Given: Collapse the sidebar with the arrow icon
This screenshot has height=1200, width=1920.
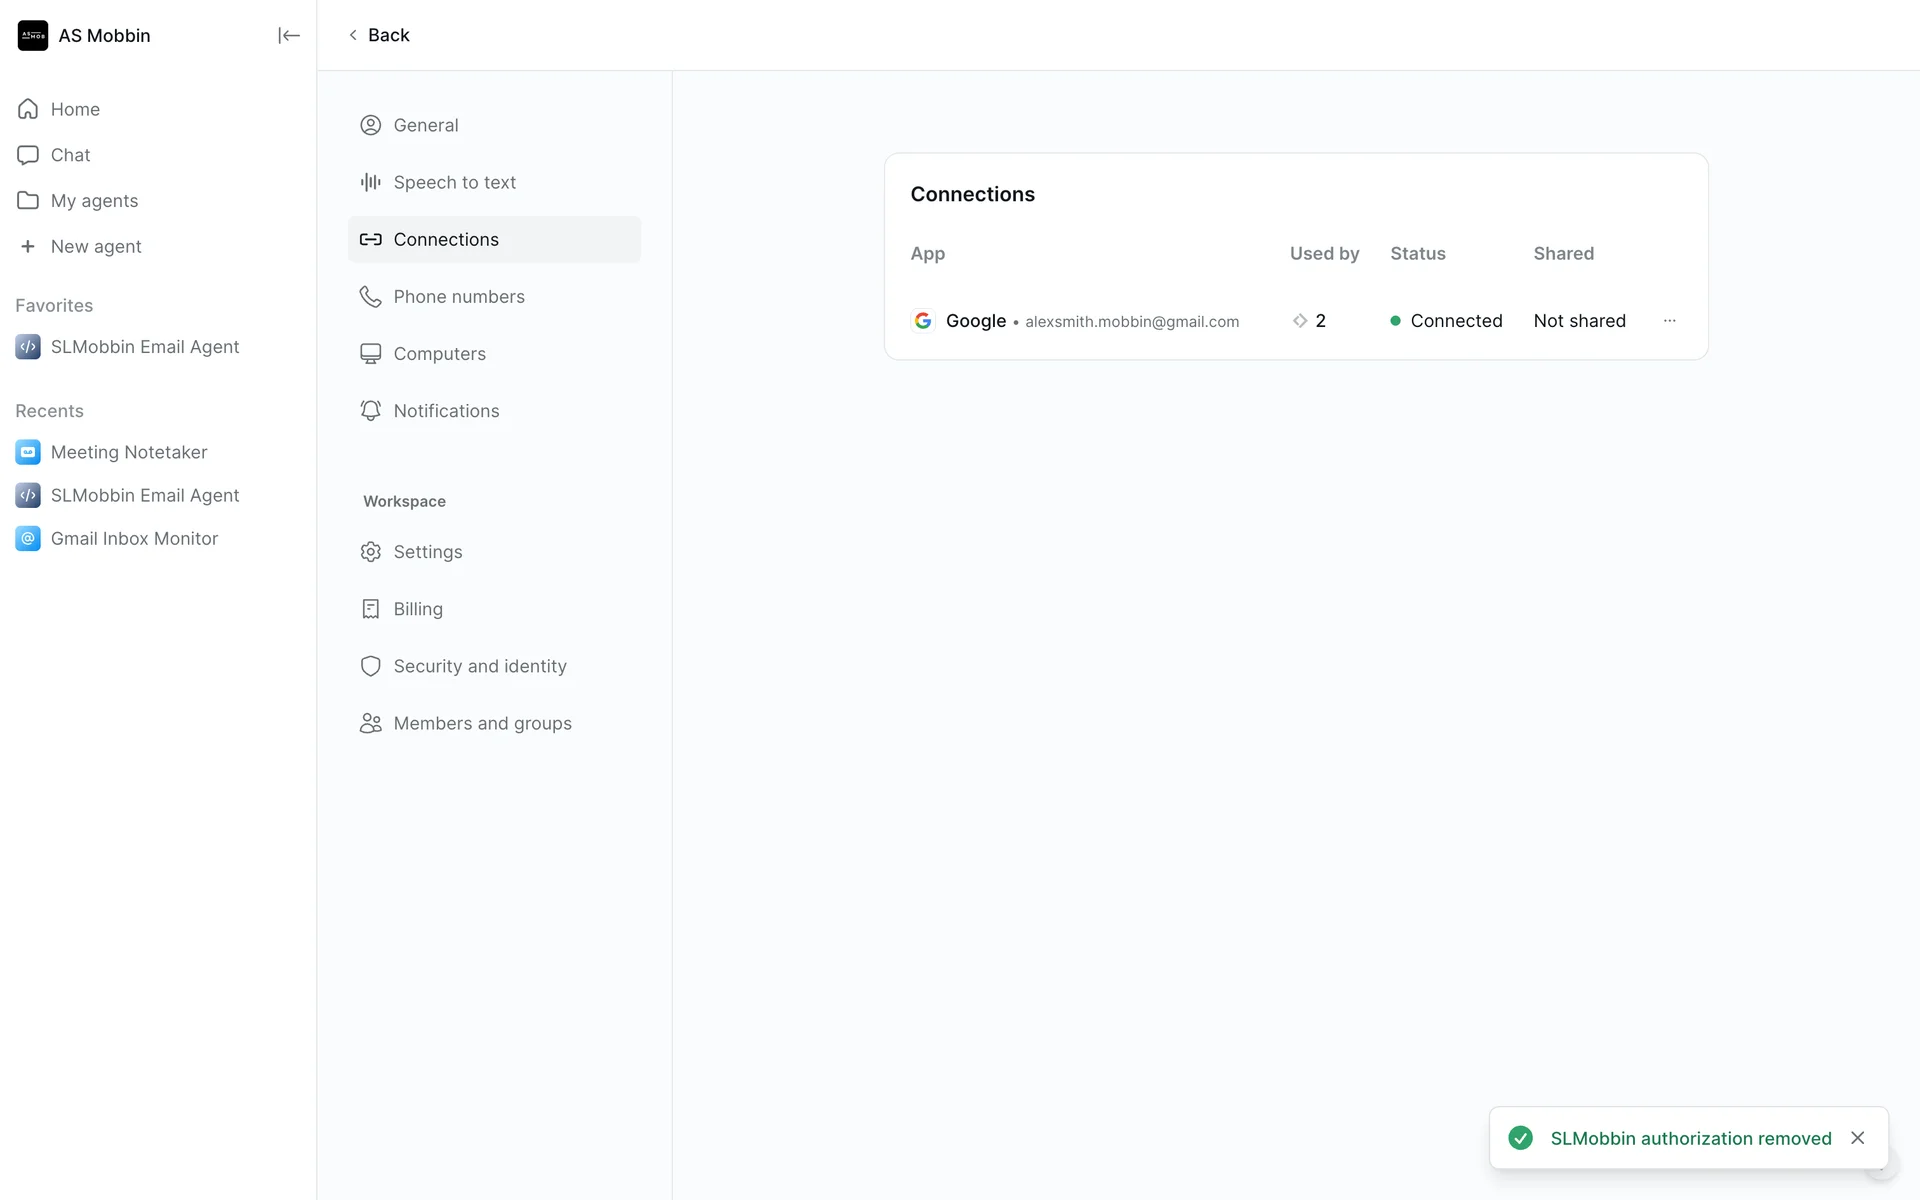Looking at the screenshot, I should pyautogui.click(x=288, y=36).
